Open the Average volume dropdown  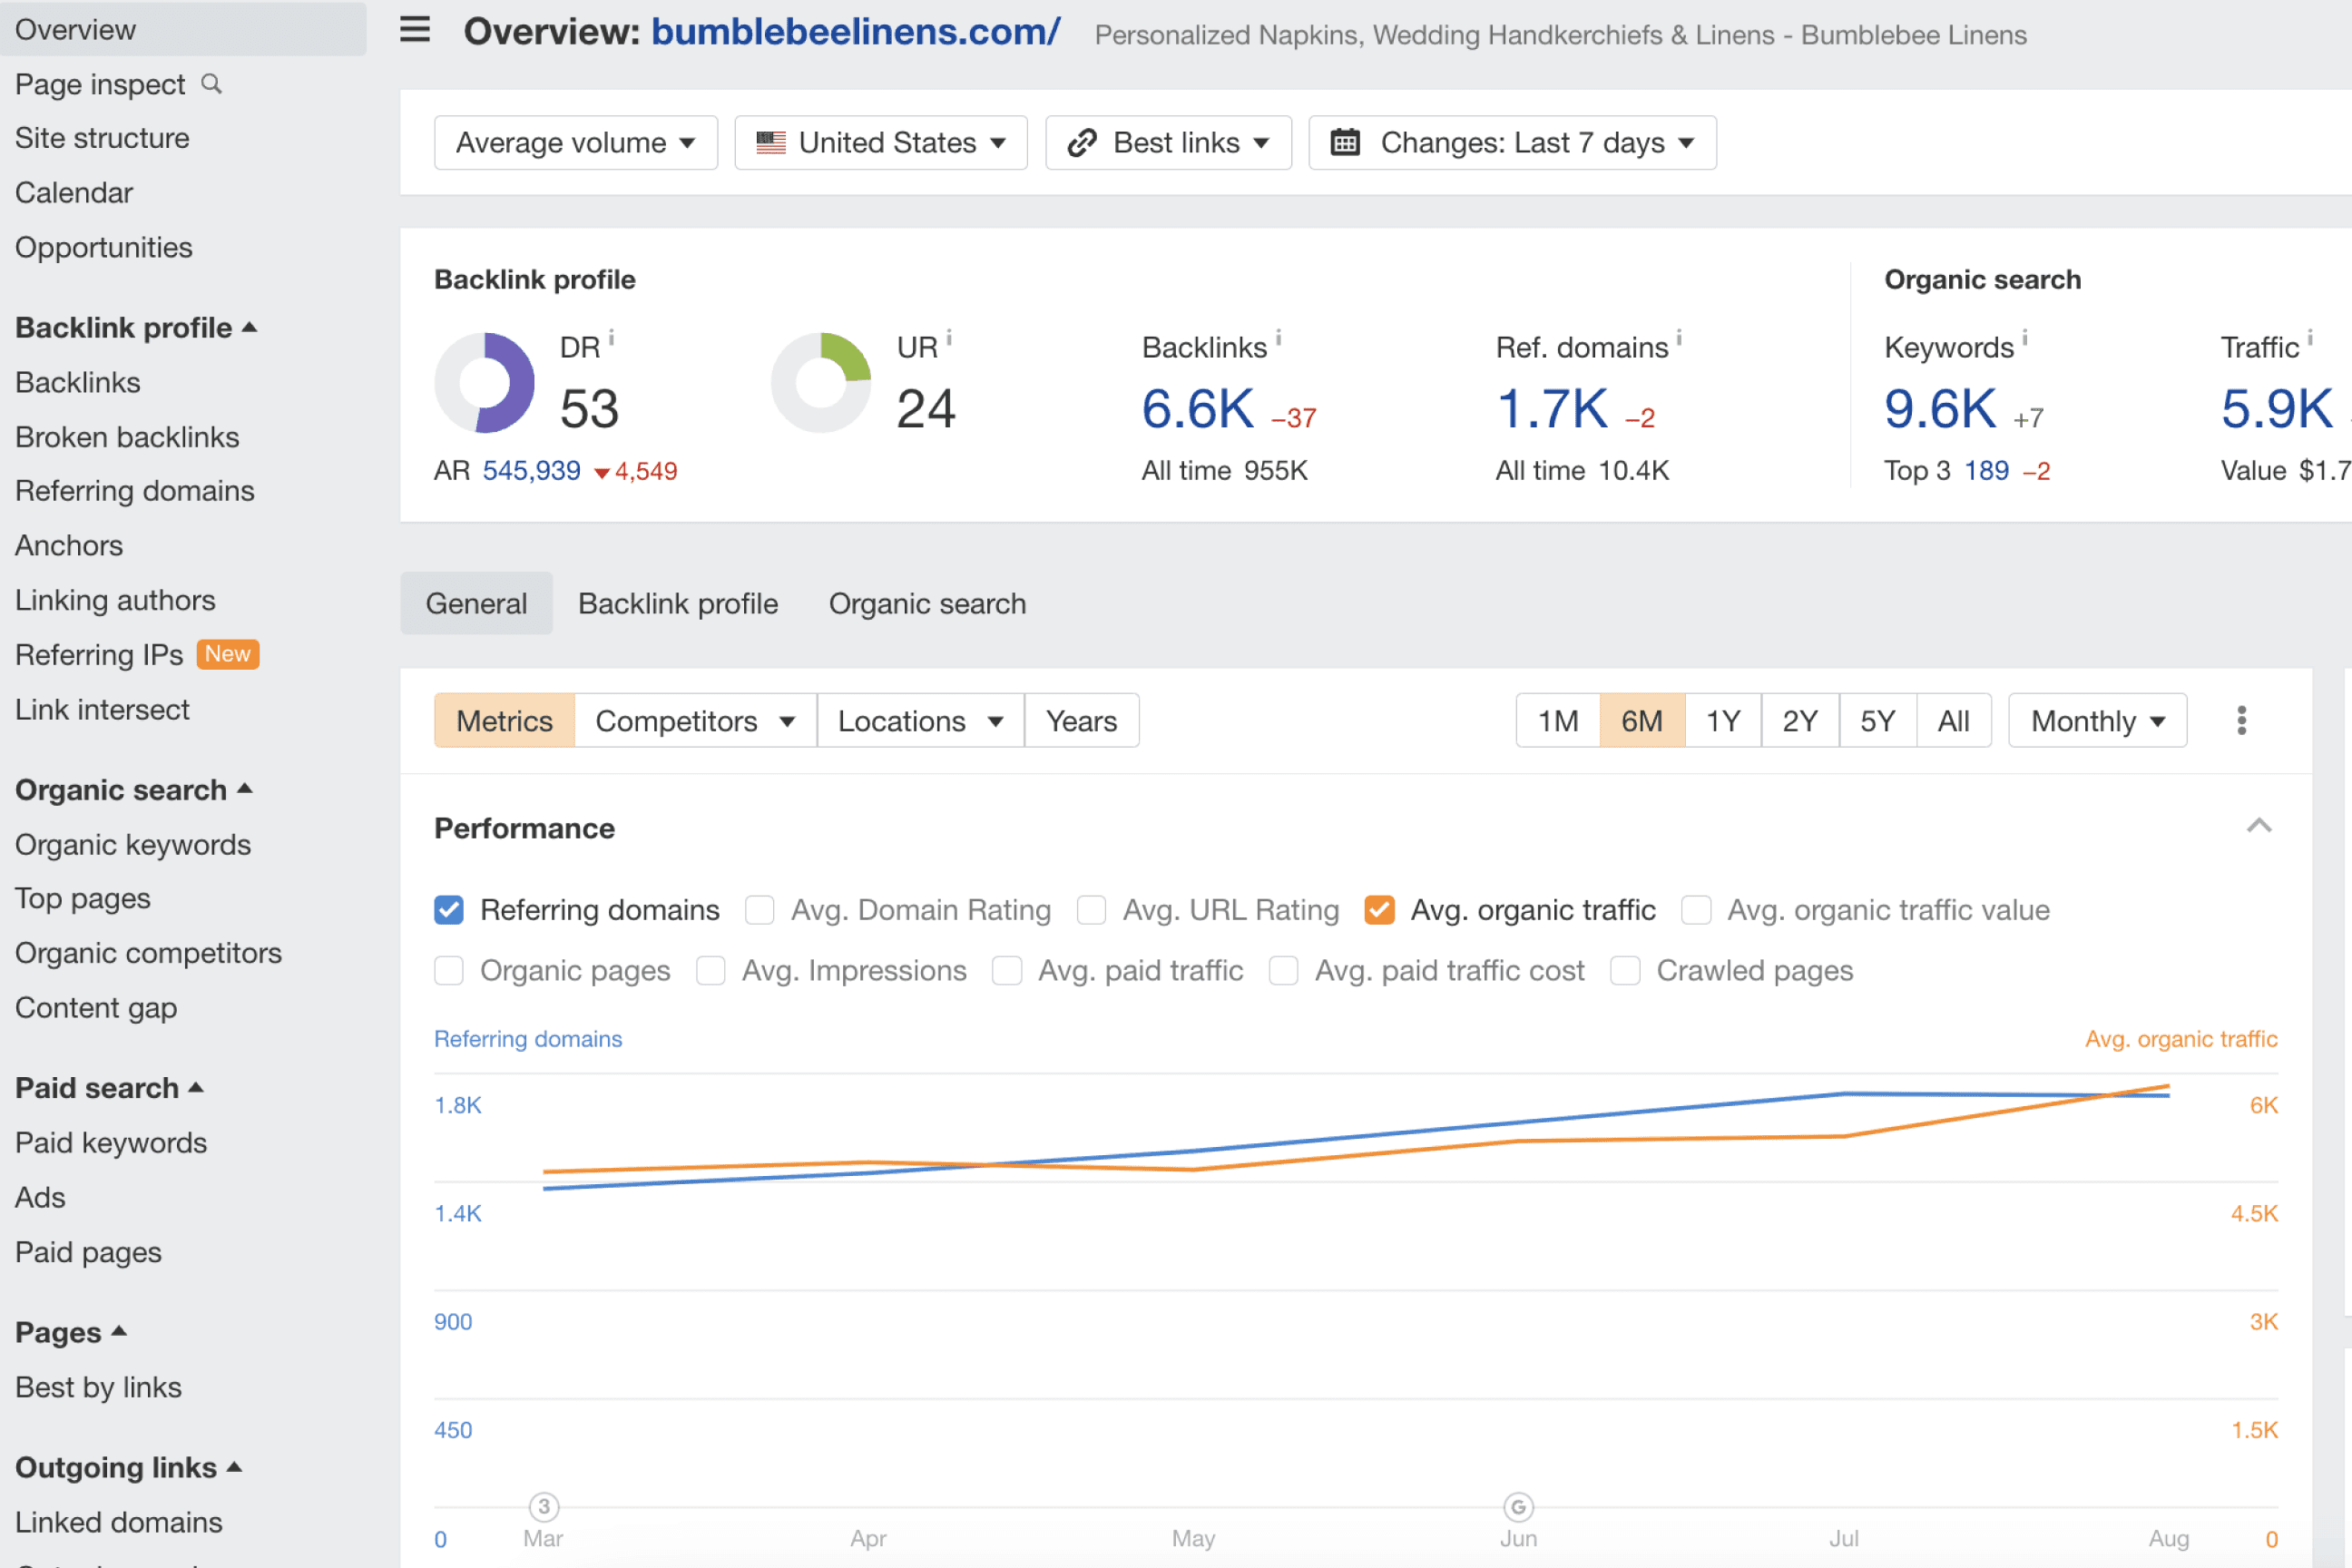tap(575, 142)
